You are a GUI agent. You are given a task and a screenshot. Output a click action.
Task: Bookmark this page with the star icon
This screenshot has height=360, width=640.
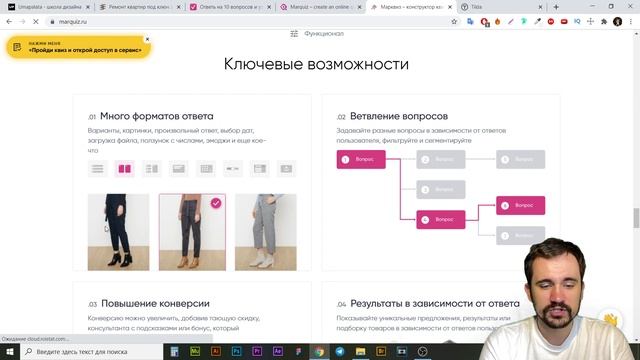pos(454,22)
